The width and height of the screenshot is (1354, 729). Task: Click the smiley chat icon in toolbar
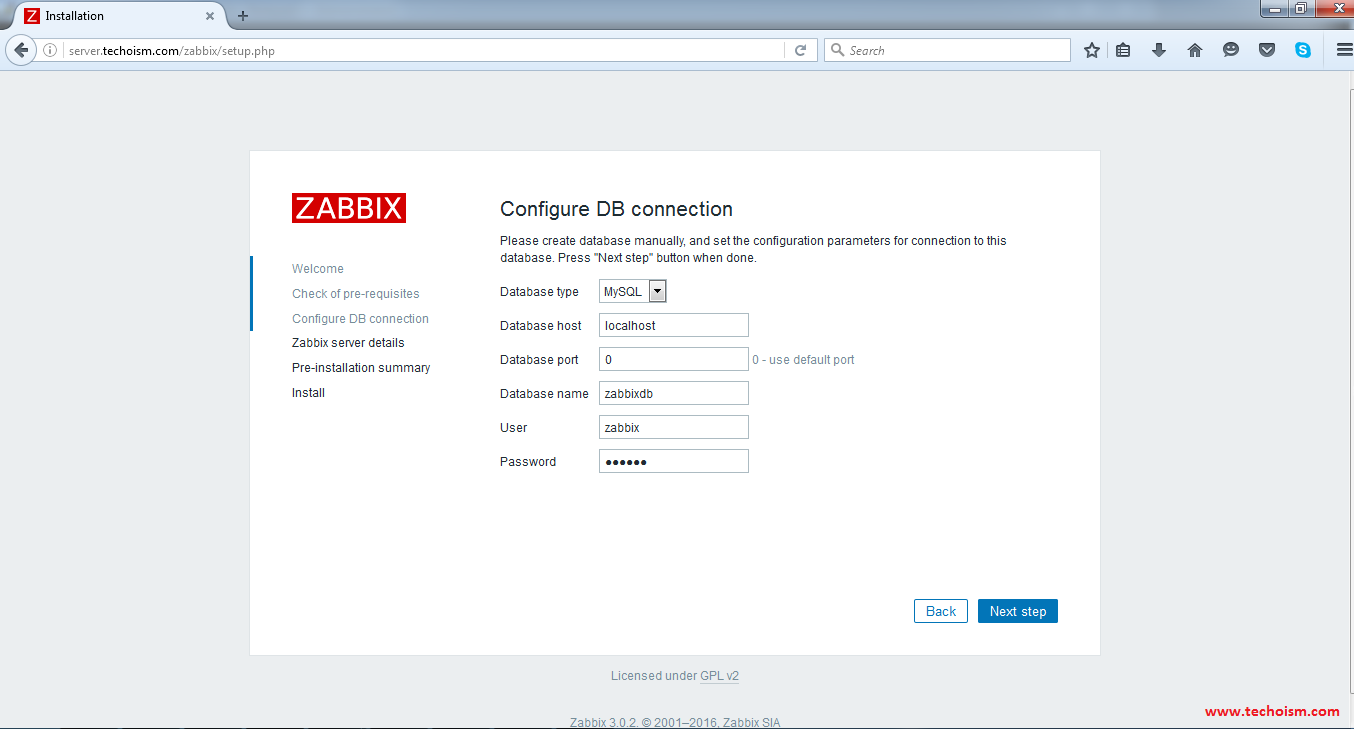tap(1231, 50)
